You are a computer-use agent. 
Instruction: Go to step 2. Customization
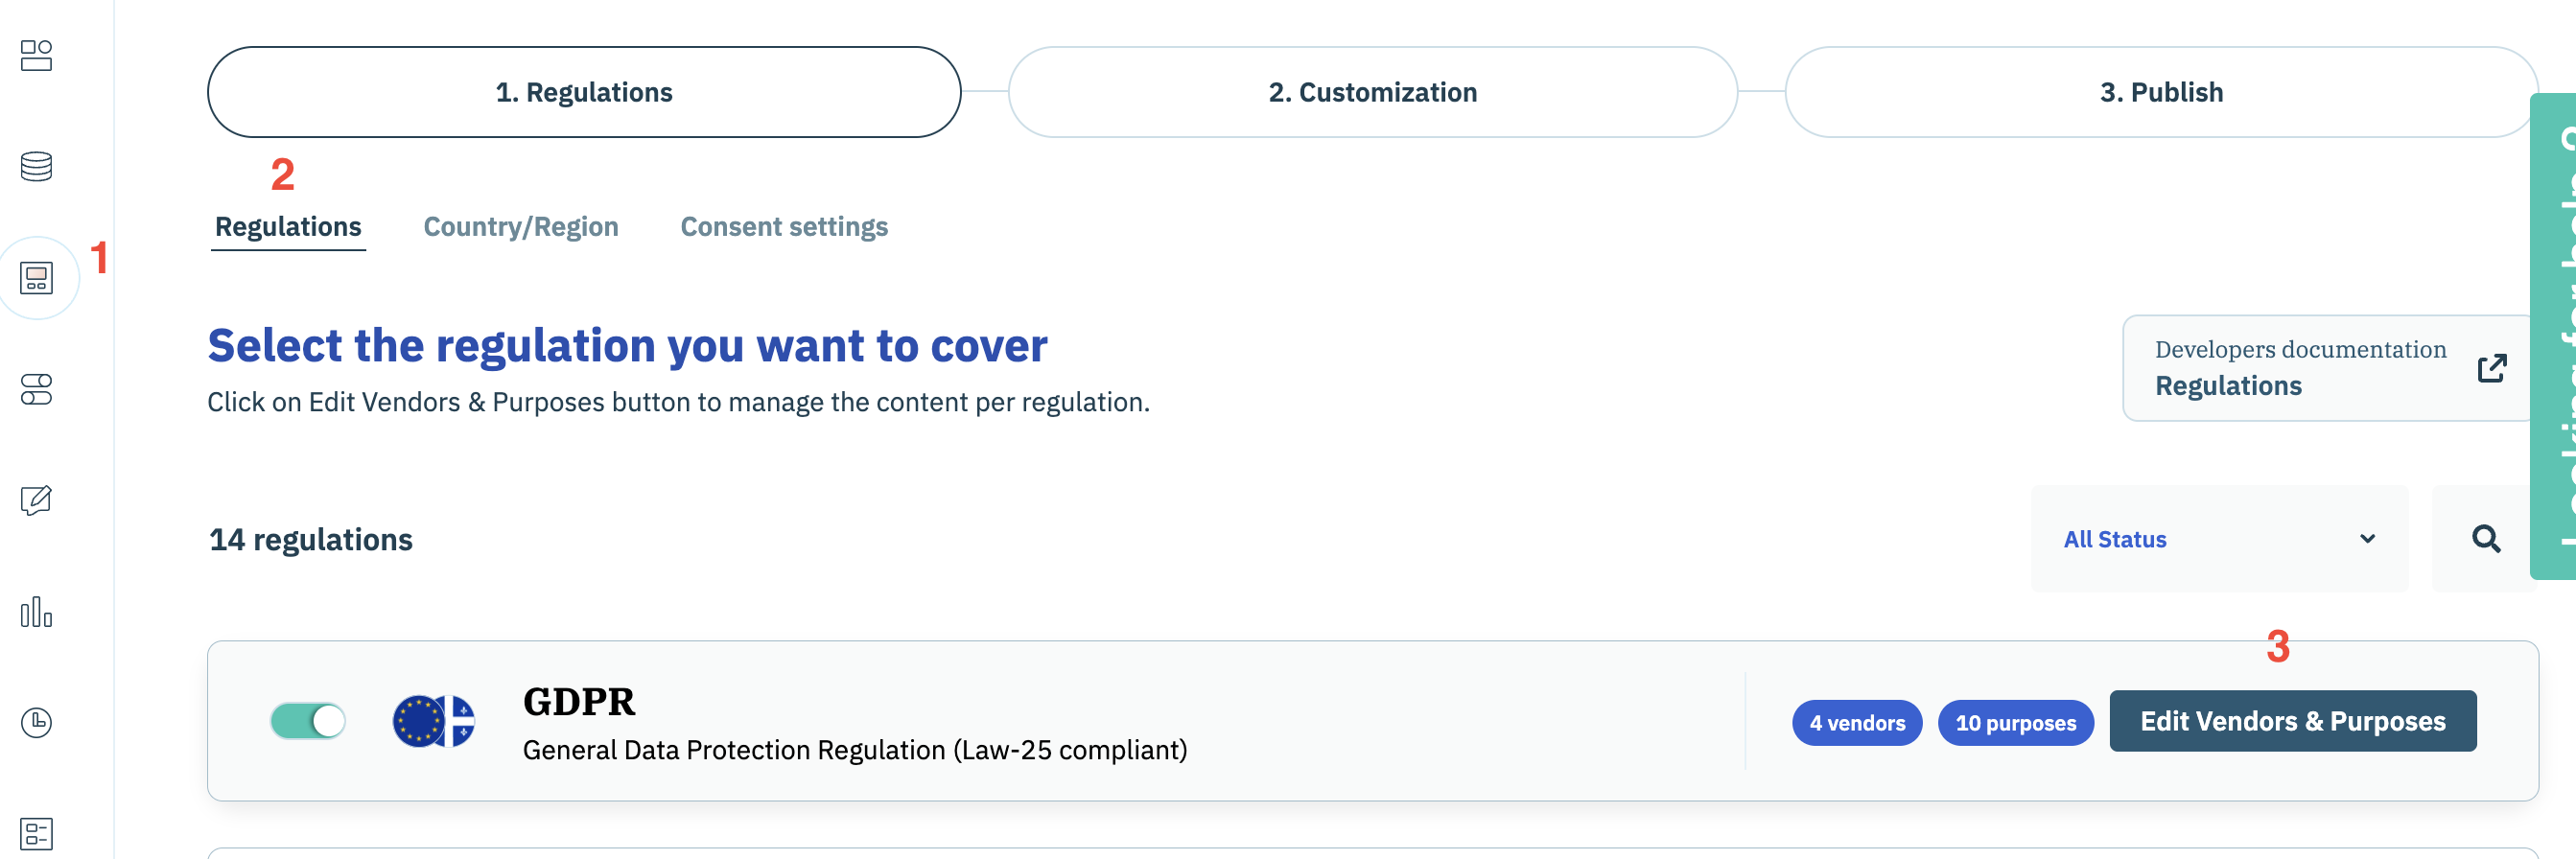(x=1372, y=92)
